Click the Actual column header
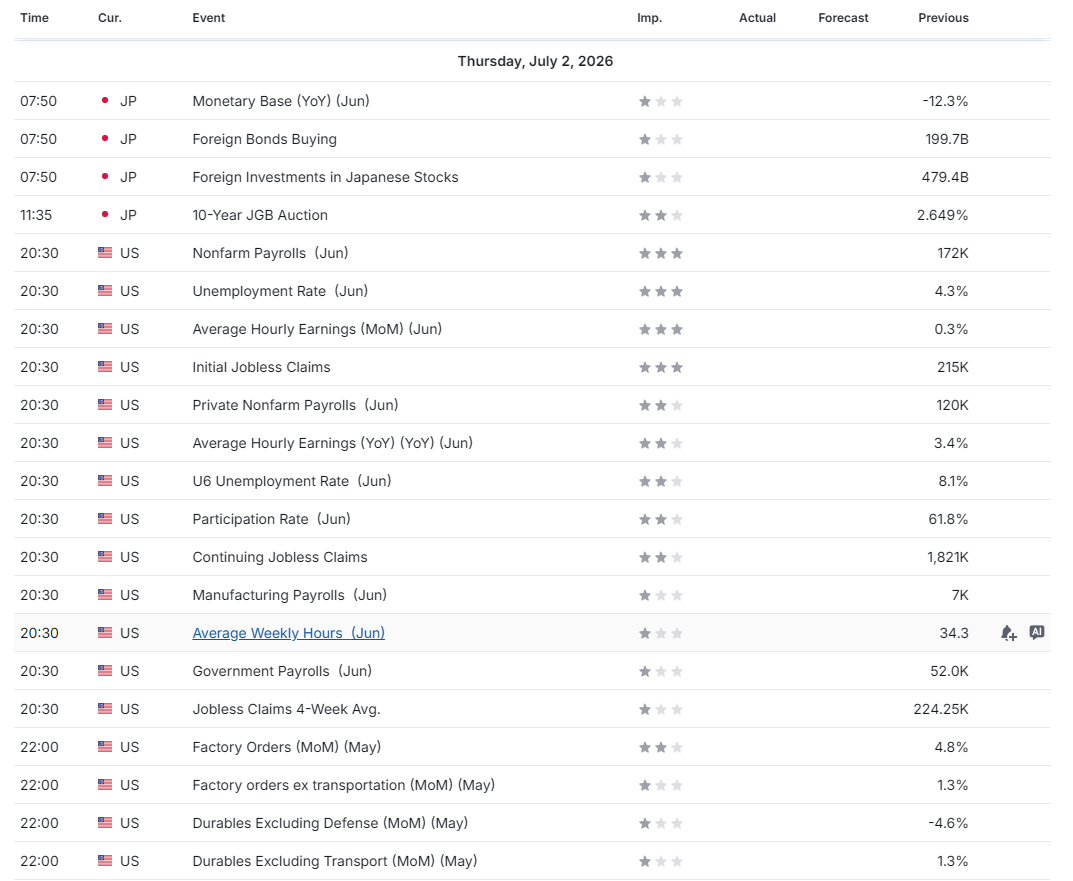 [x=757, y=18]
